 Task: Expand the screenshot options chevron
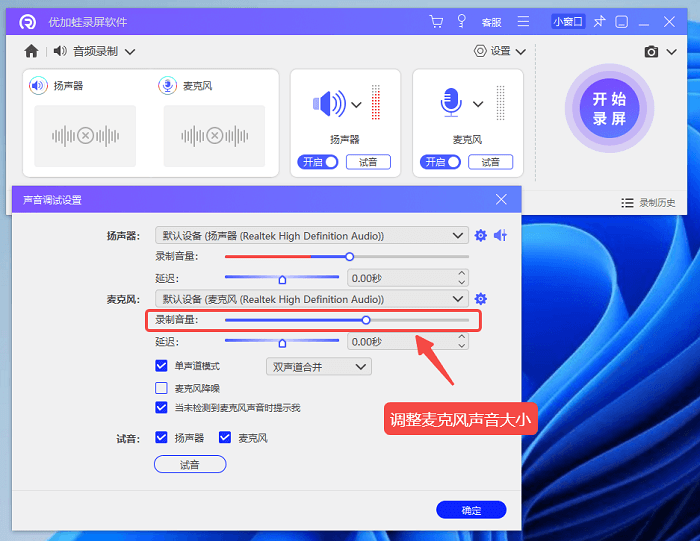[x=671, y=52]
